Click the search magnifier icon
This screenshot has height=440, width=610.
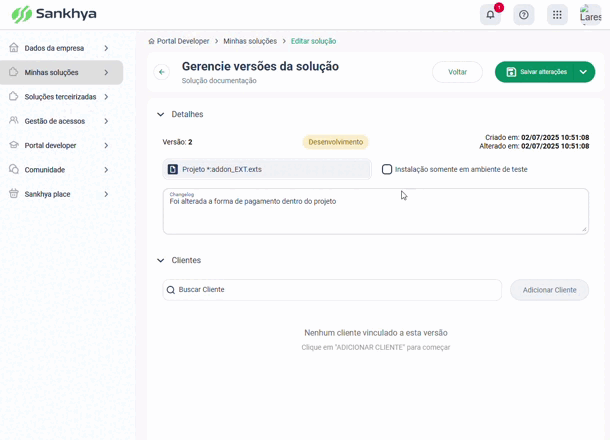[171, 290]
